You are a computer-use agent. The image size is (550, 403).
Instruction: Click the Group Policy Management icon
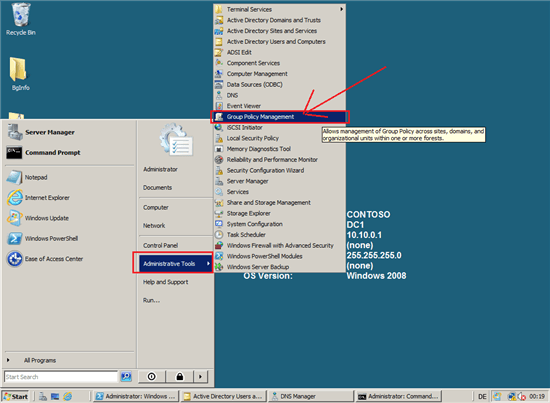(x=219, y=117)
